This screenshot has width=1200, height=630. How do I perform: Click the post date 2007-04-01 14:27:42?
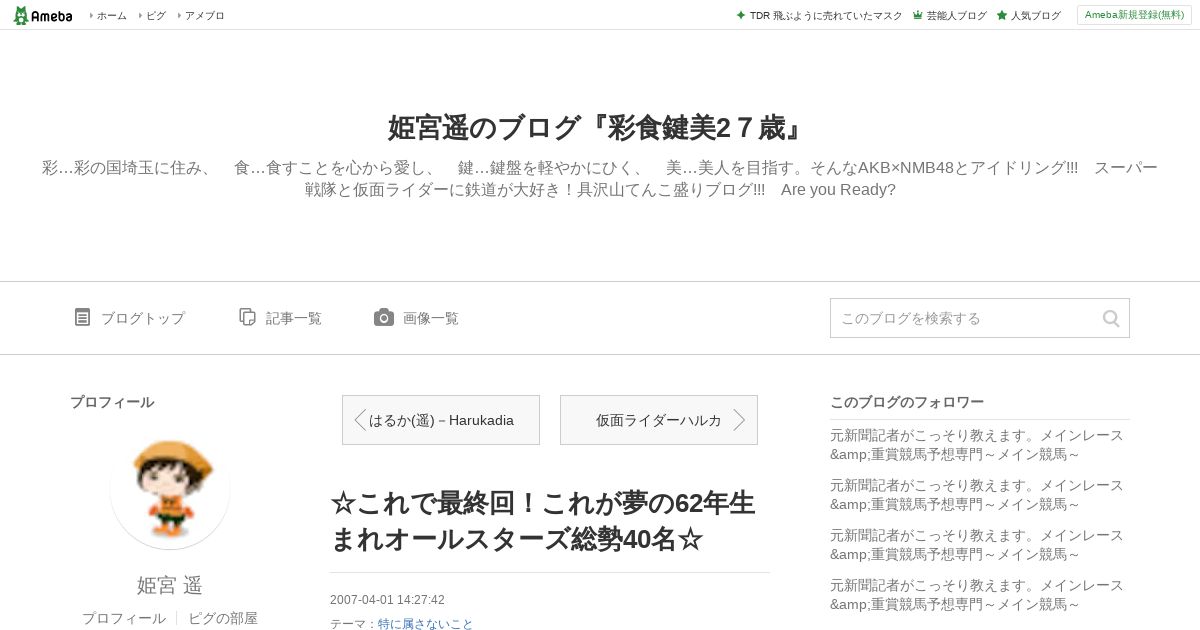pyautogui.click(x=387, y=600)
